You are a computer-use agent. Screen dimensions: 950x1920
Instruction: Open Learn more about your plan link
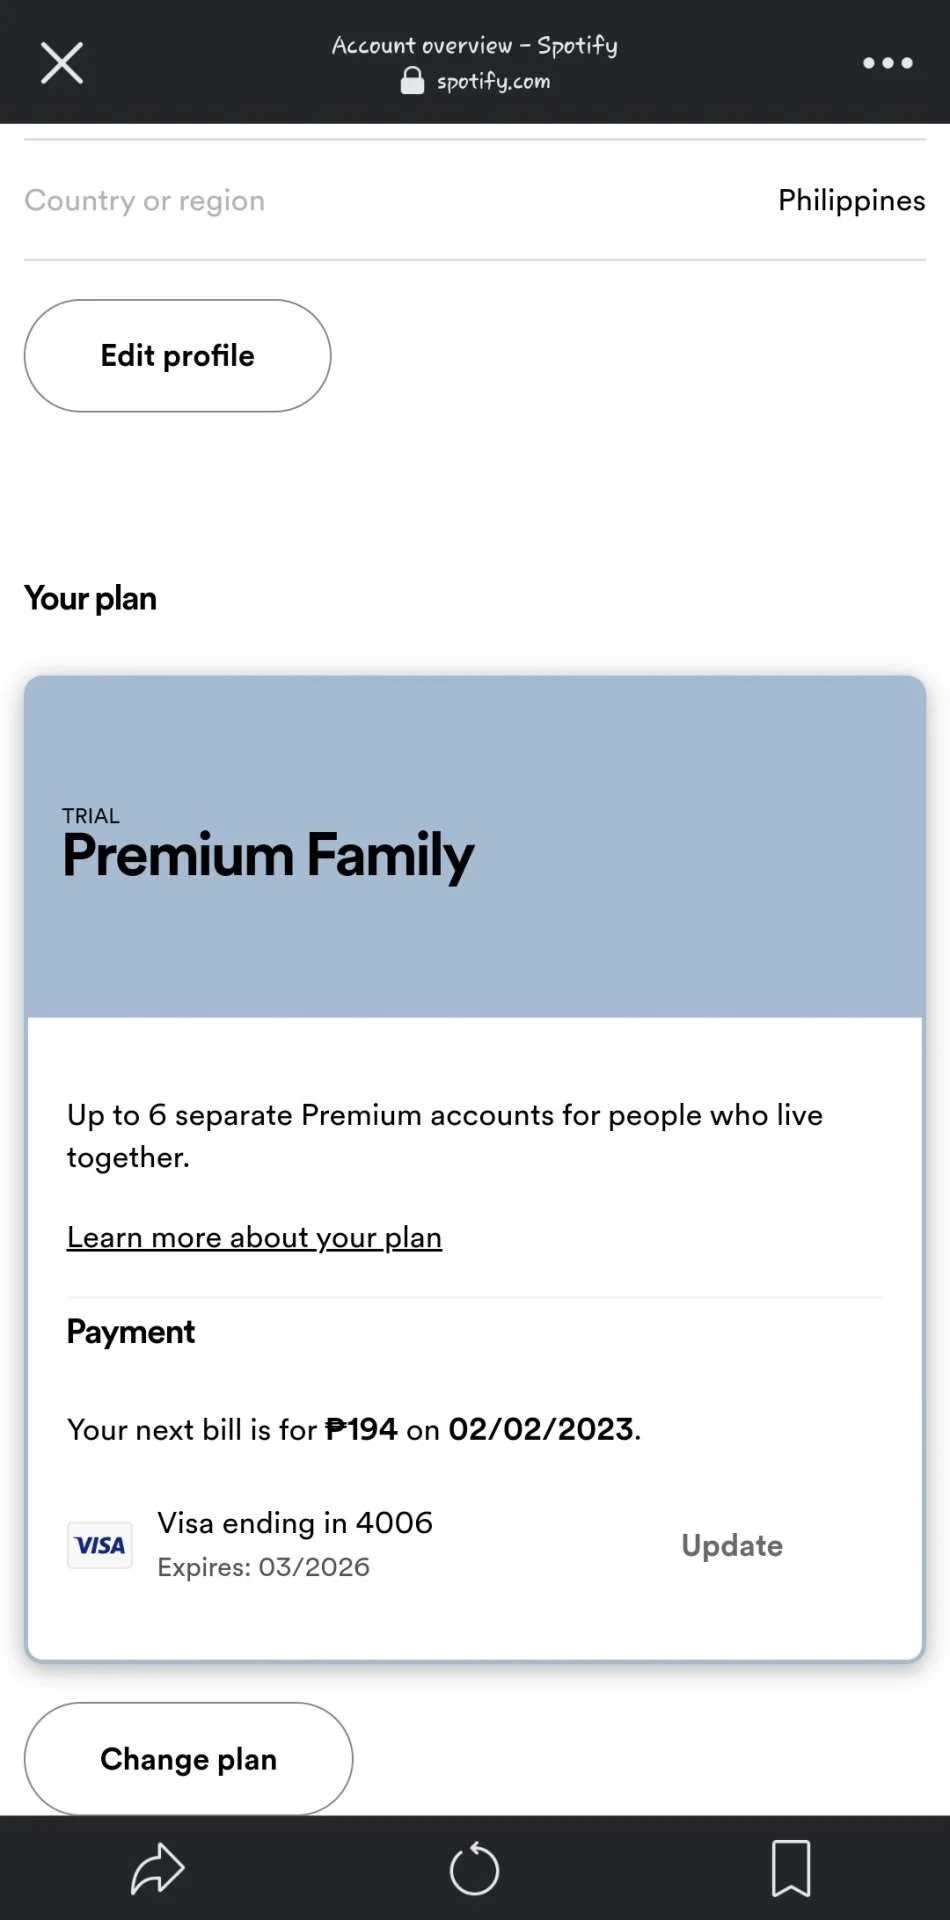pyautogui.click(x=254, y=1238)
